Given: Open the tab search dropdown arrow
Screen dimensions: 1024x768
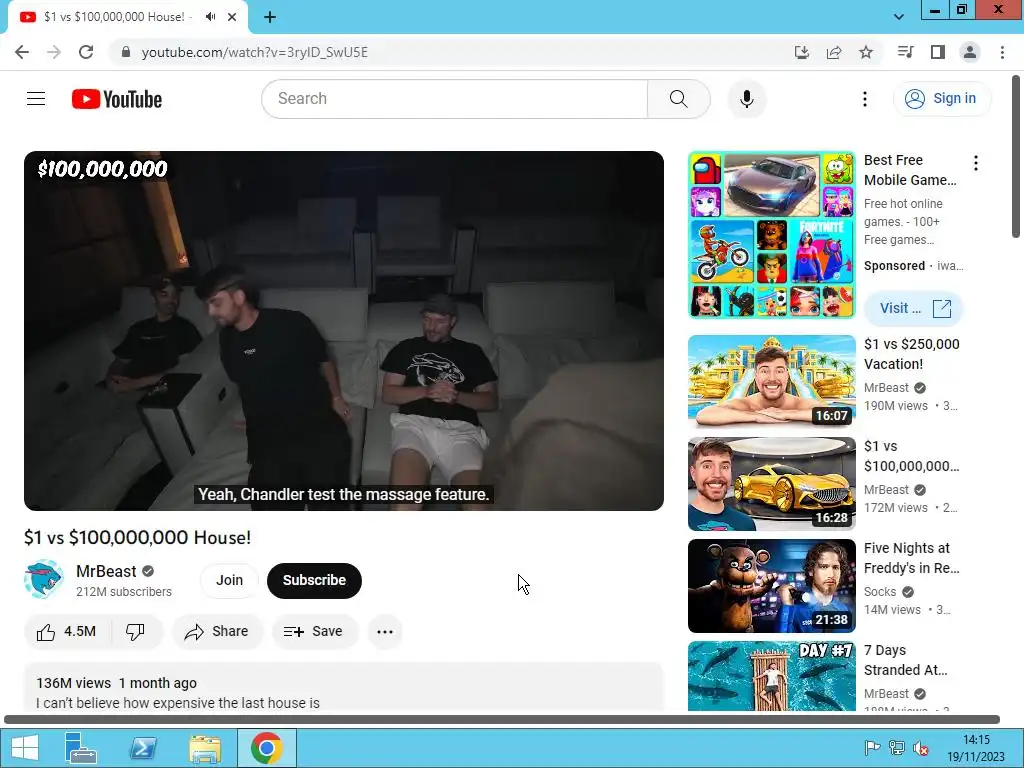Looking at the screenshot, I should tap(899, 17).
